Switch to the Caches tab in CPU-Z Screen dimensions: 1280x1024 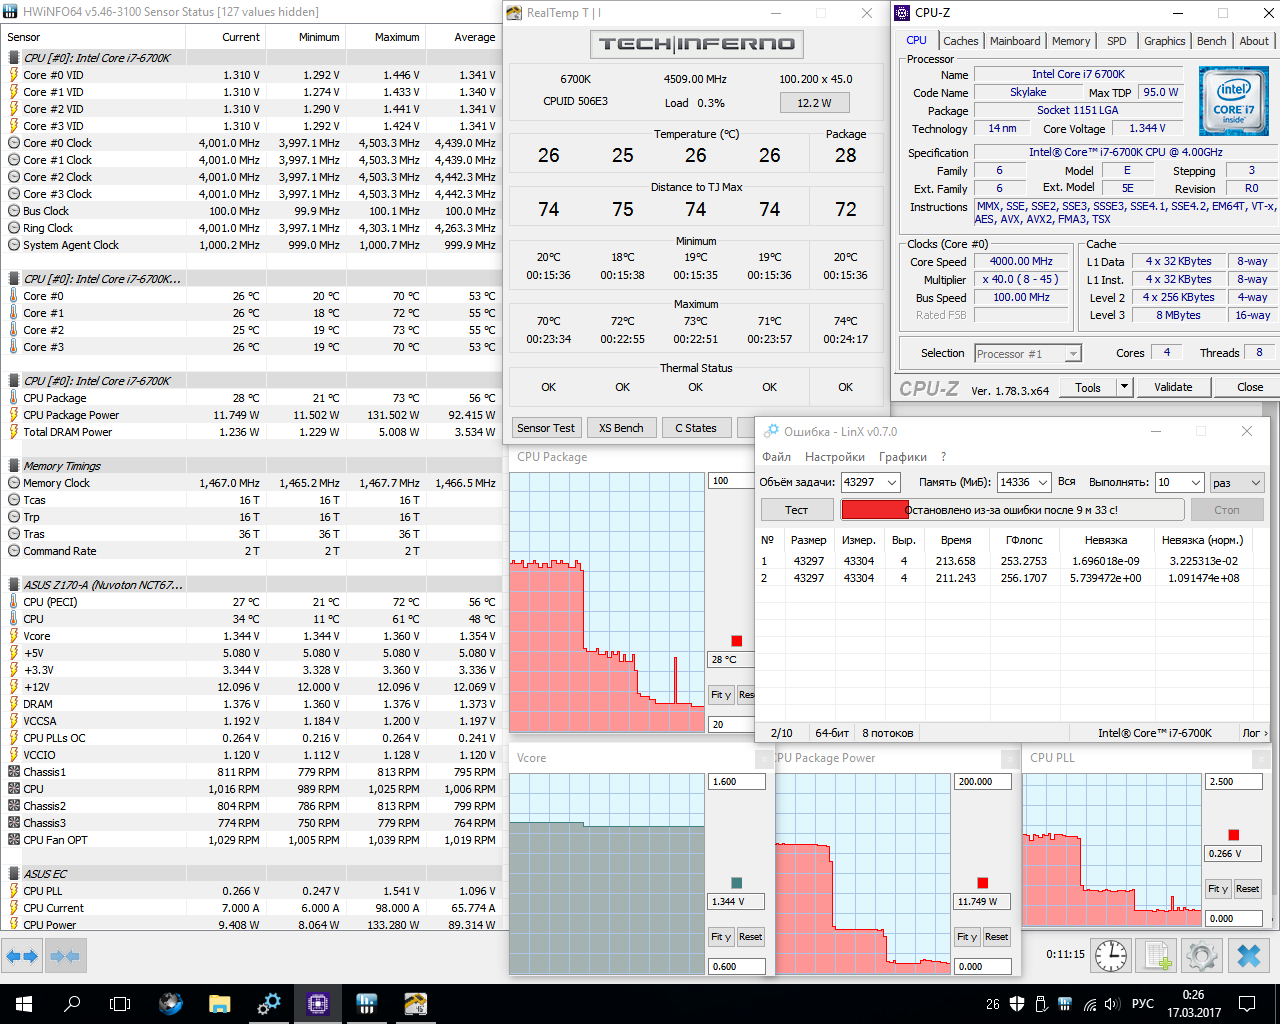tap(961, 41)
